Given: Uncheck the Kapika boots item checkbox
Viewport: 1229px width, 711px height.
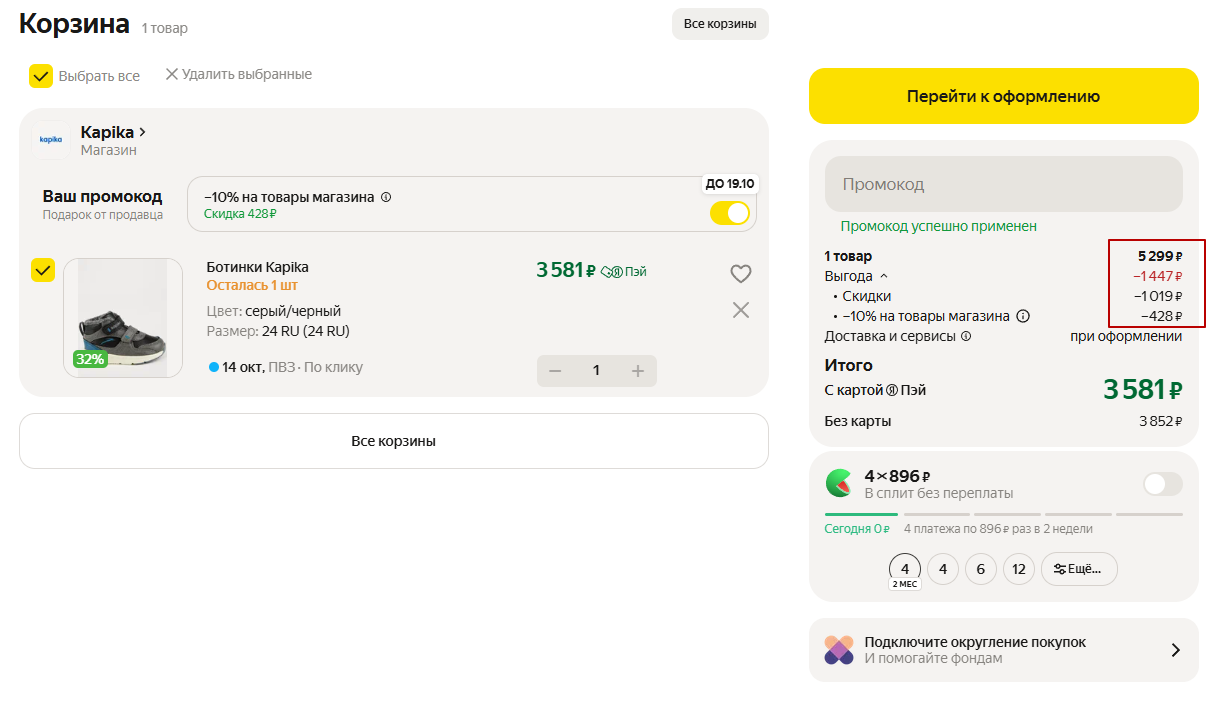Looking at the screenshot, I should click(43, 270).
